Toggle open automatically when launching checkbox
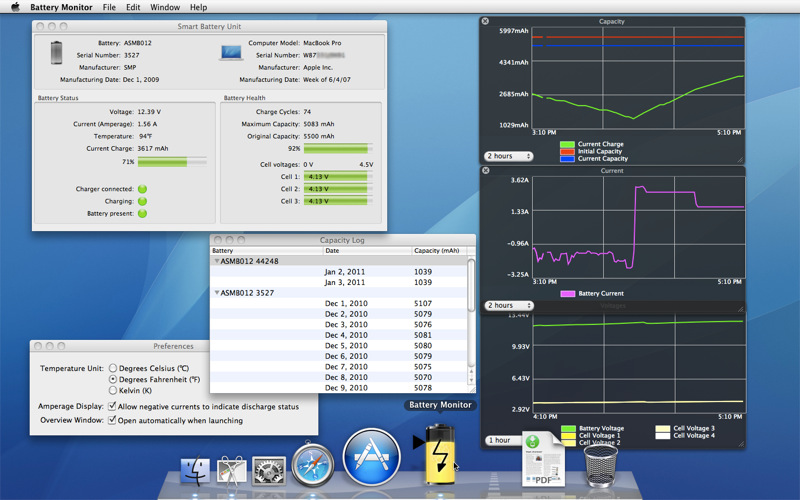 (x=112, y=420)
